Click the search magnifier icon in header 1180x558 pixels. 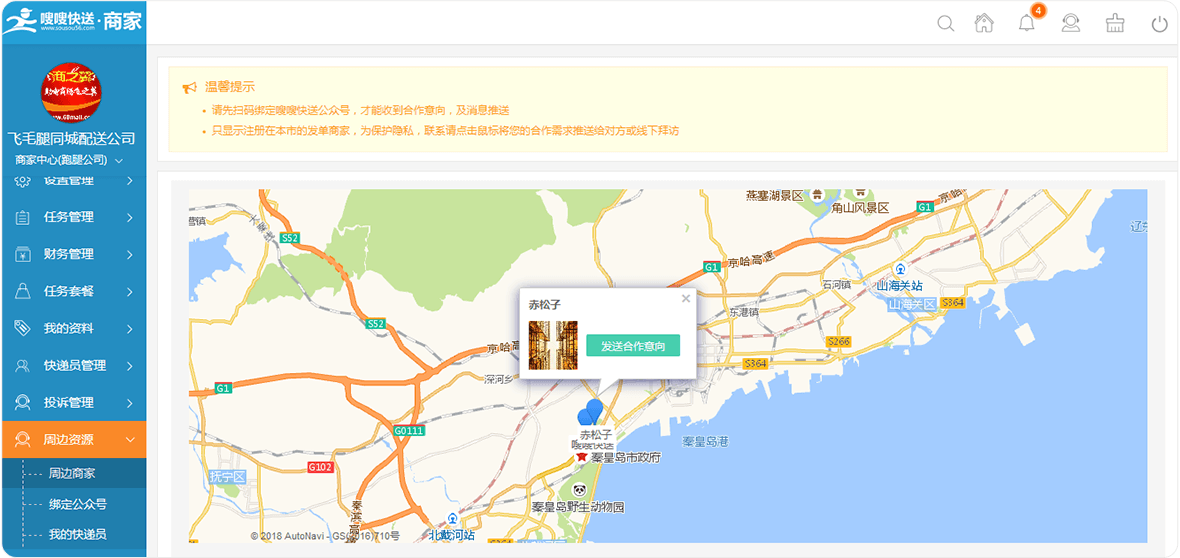[x=945, y=24]
